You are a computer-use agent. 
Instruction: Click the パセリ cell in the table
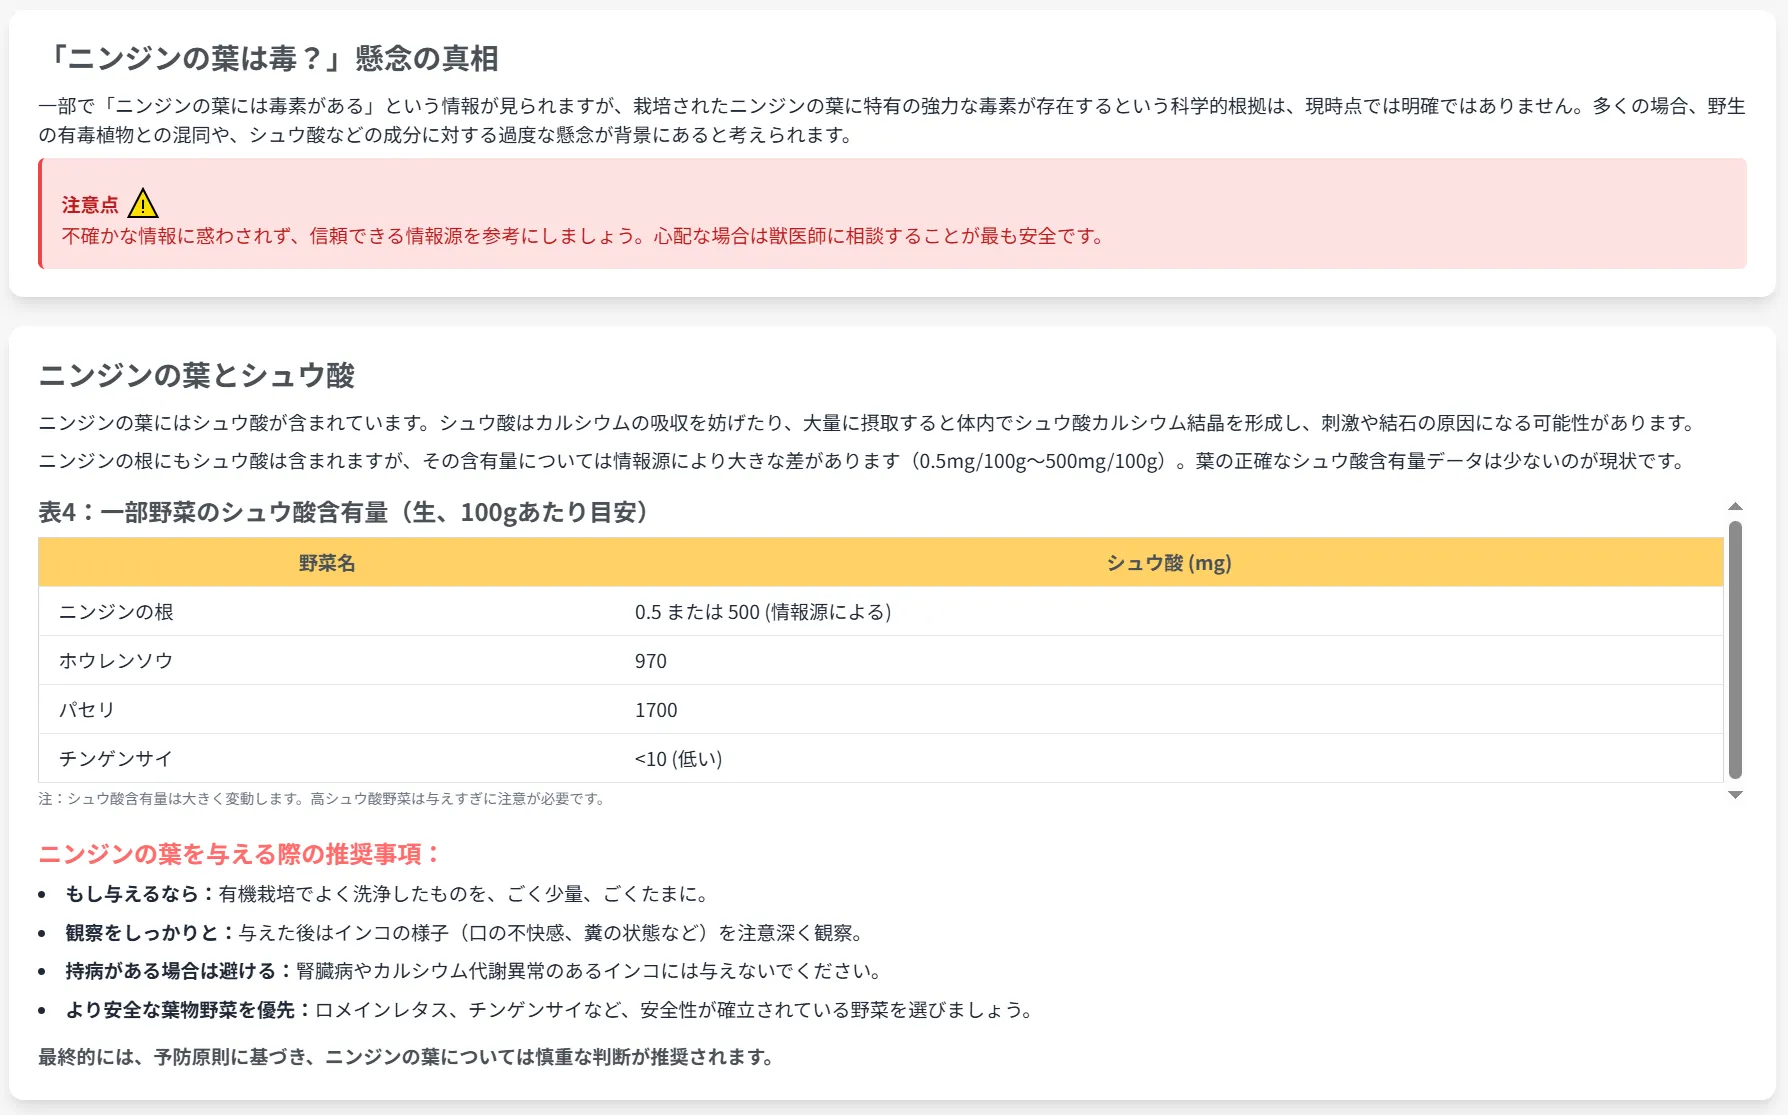click(x=87, y=710)
